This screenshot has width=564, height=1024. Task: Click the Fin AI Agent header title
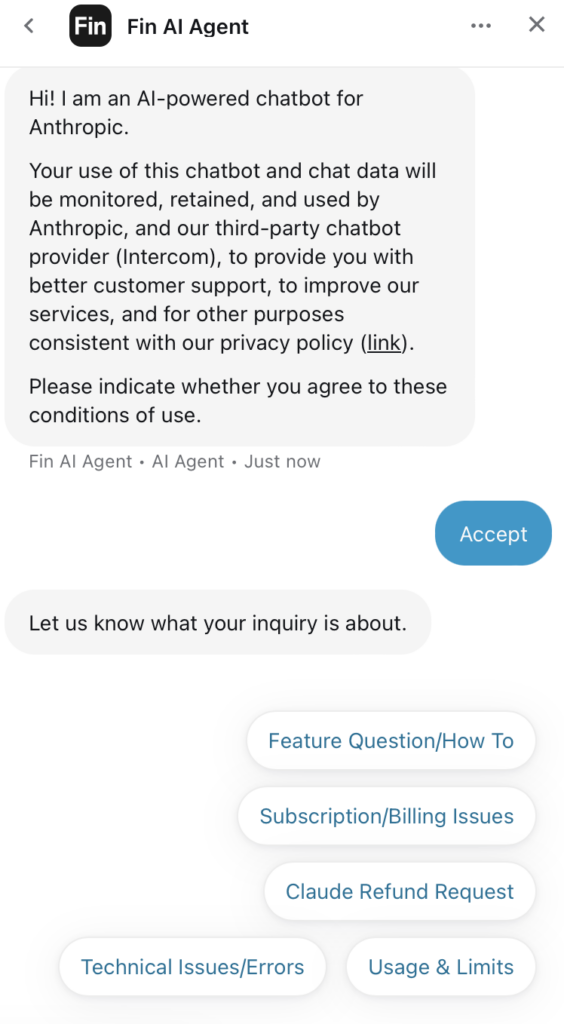coord(188,27)
